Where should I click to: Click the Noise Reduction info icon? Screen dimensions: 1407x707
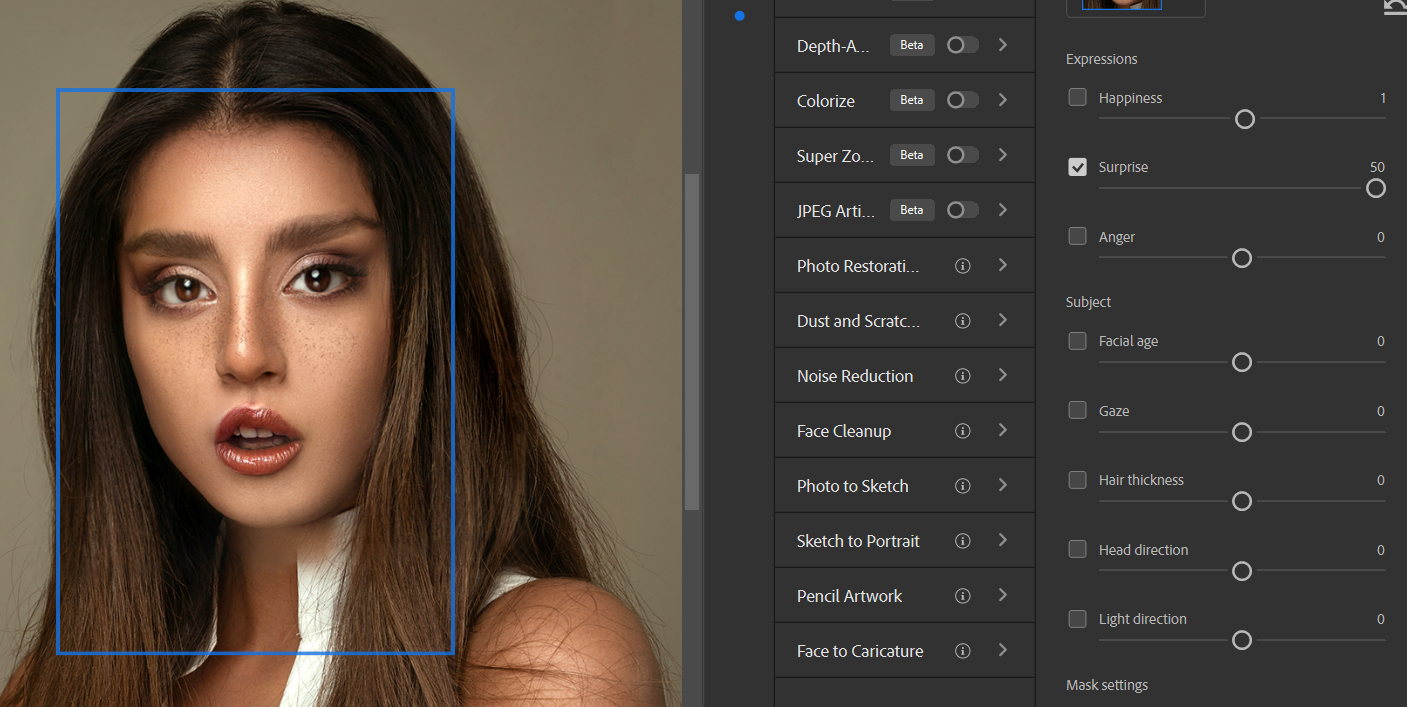click(x=963, y=376)
